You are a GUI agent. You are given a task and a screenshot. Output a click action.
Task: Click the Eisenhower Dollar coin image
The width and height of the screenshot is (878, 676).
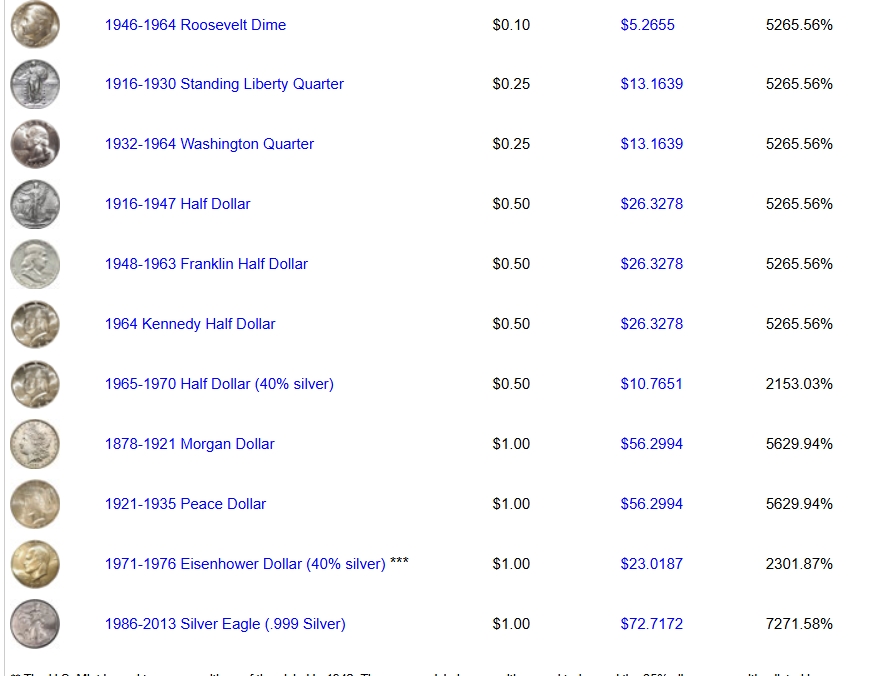click(x=34, y=564)
